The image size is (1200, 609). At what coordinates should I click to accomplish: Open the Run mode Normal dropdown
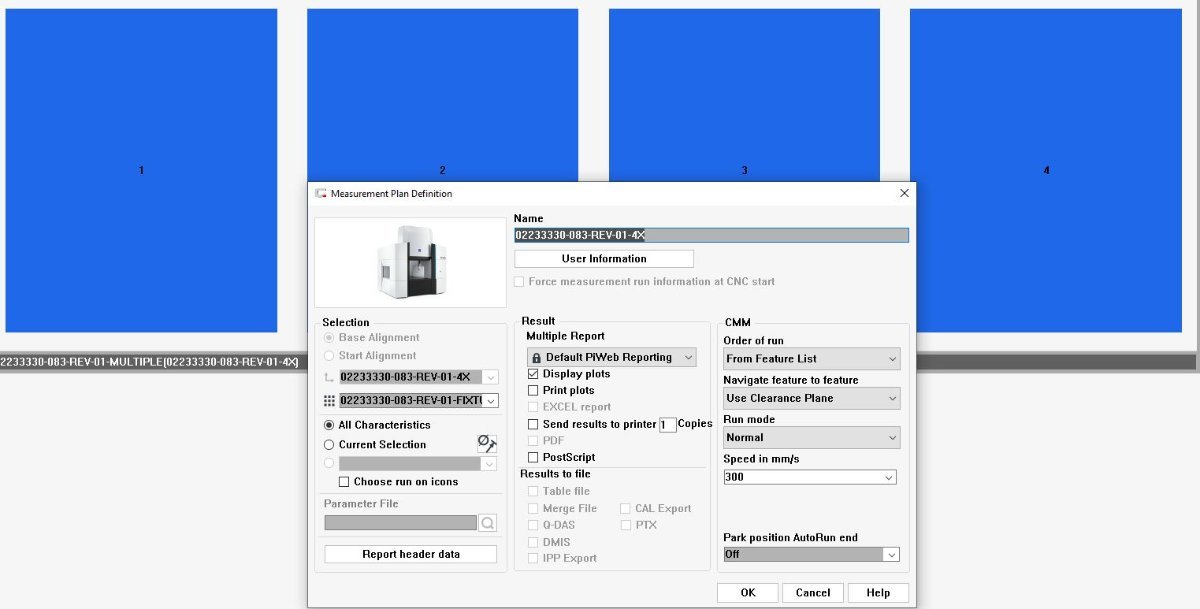click(811, 437)
